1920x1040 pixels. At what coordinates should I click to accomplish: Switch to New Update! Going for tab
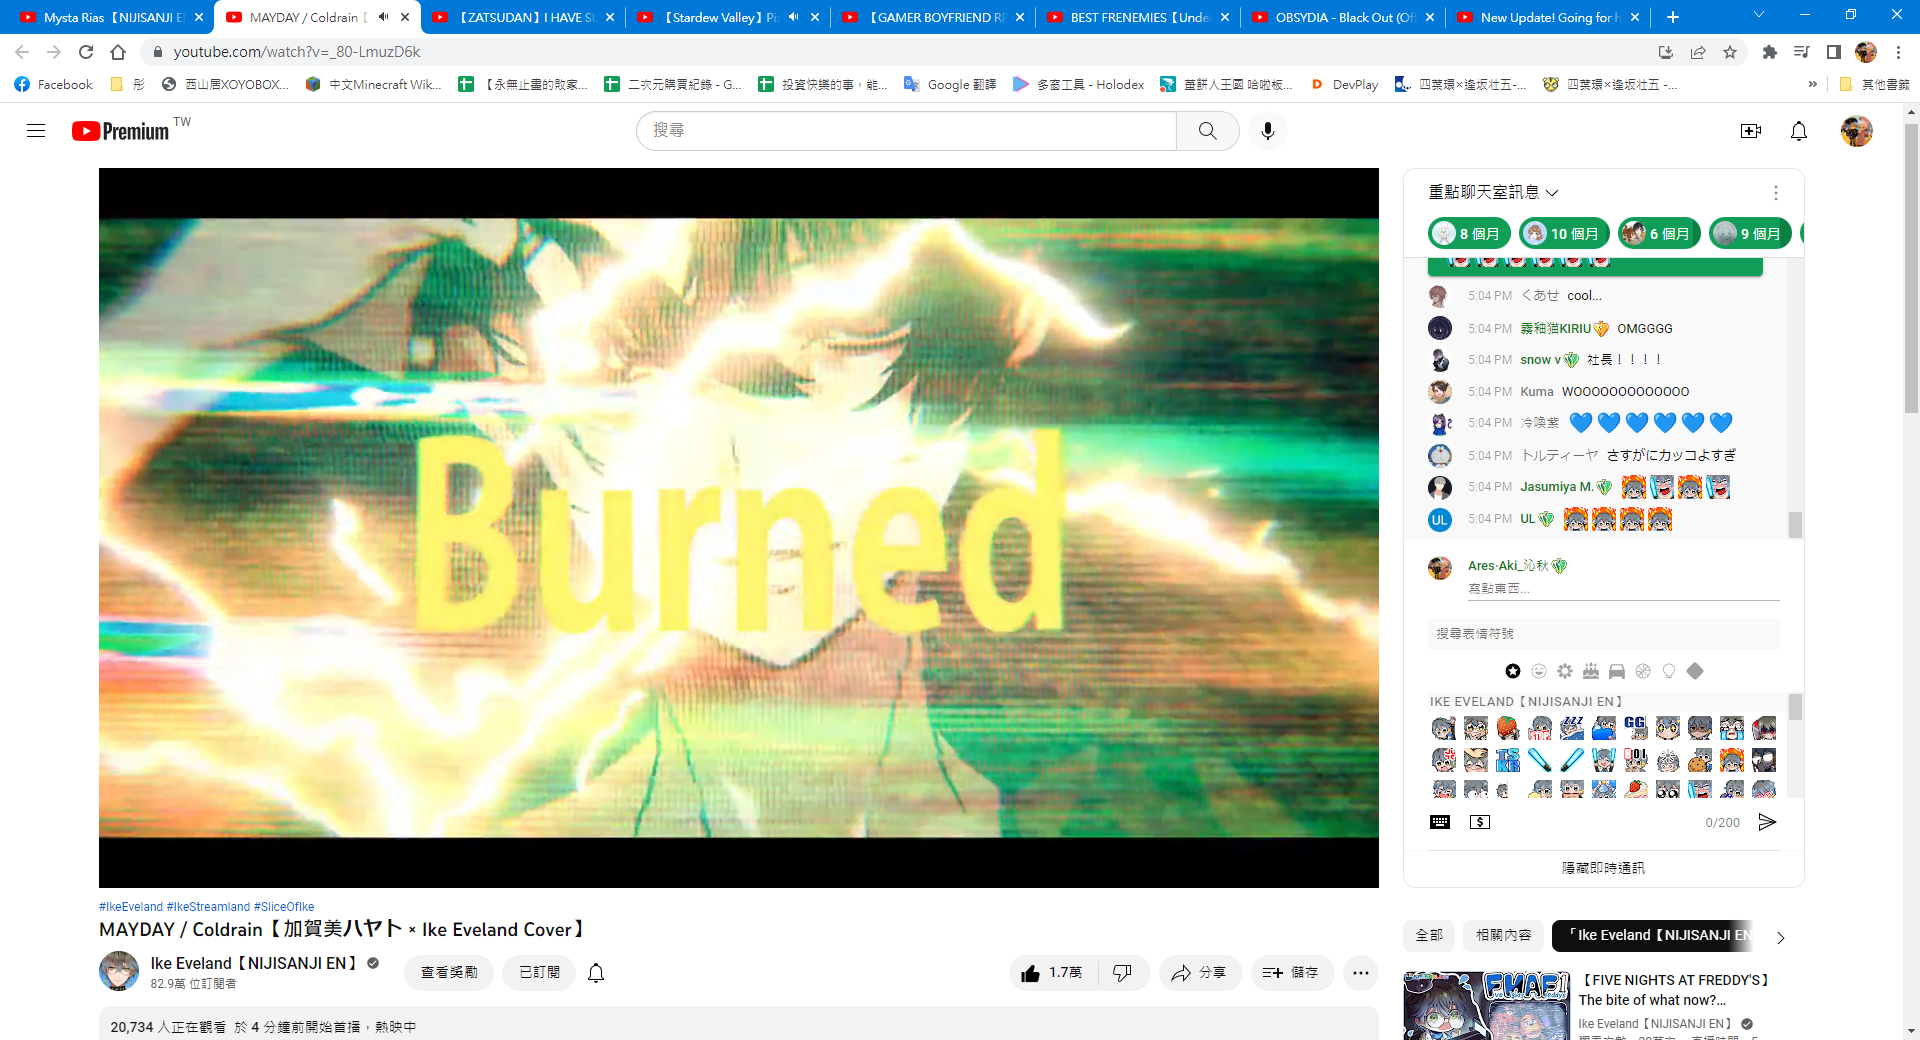1548,17
